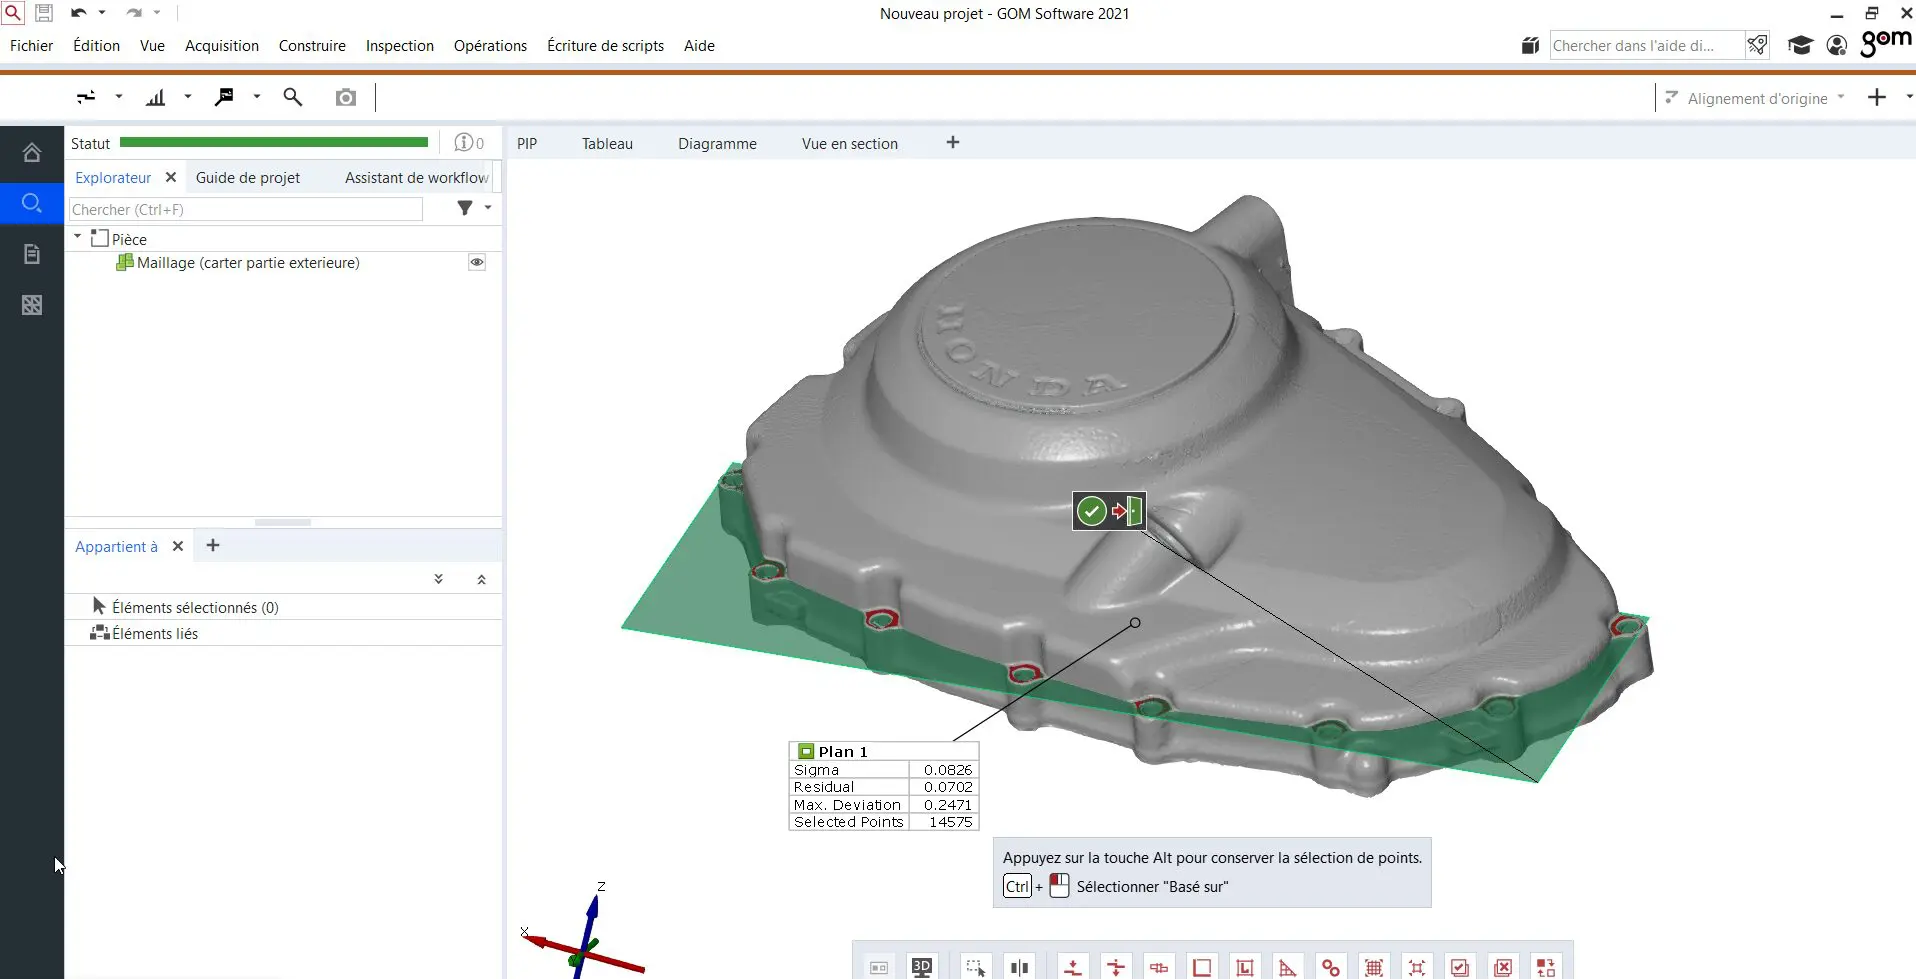This screenshot has width=1916, height=979.
Task: Click the Chercher (Ctrl+F) explorer search field
Action: [246, 210]
